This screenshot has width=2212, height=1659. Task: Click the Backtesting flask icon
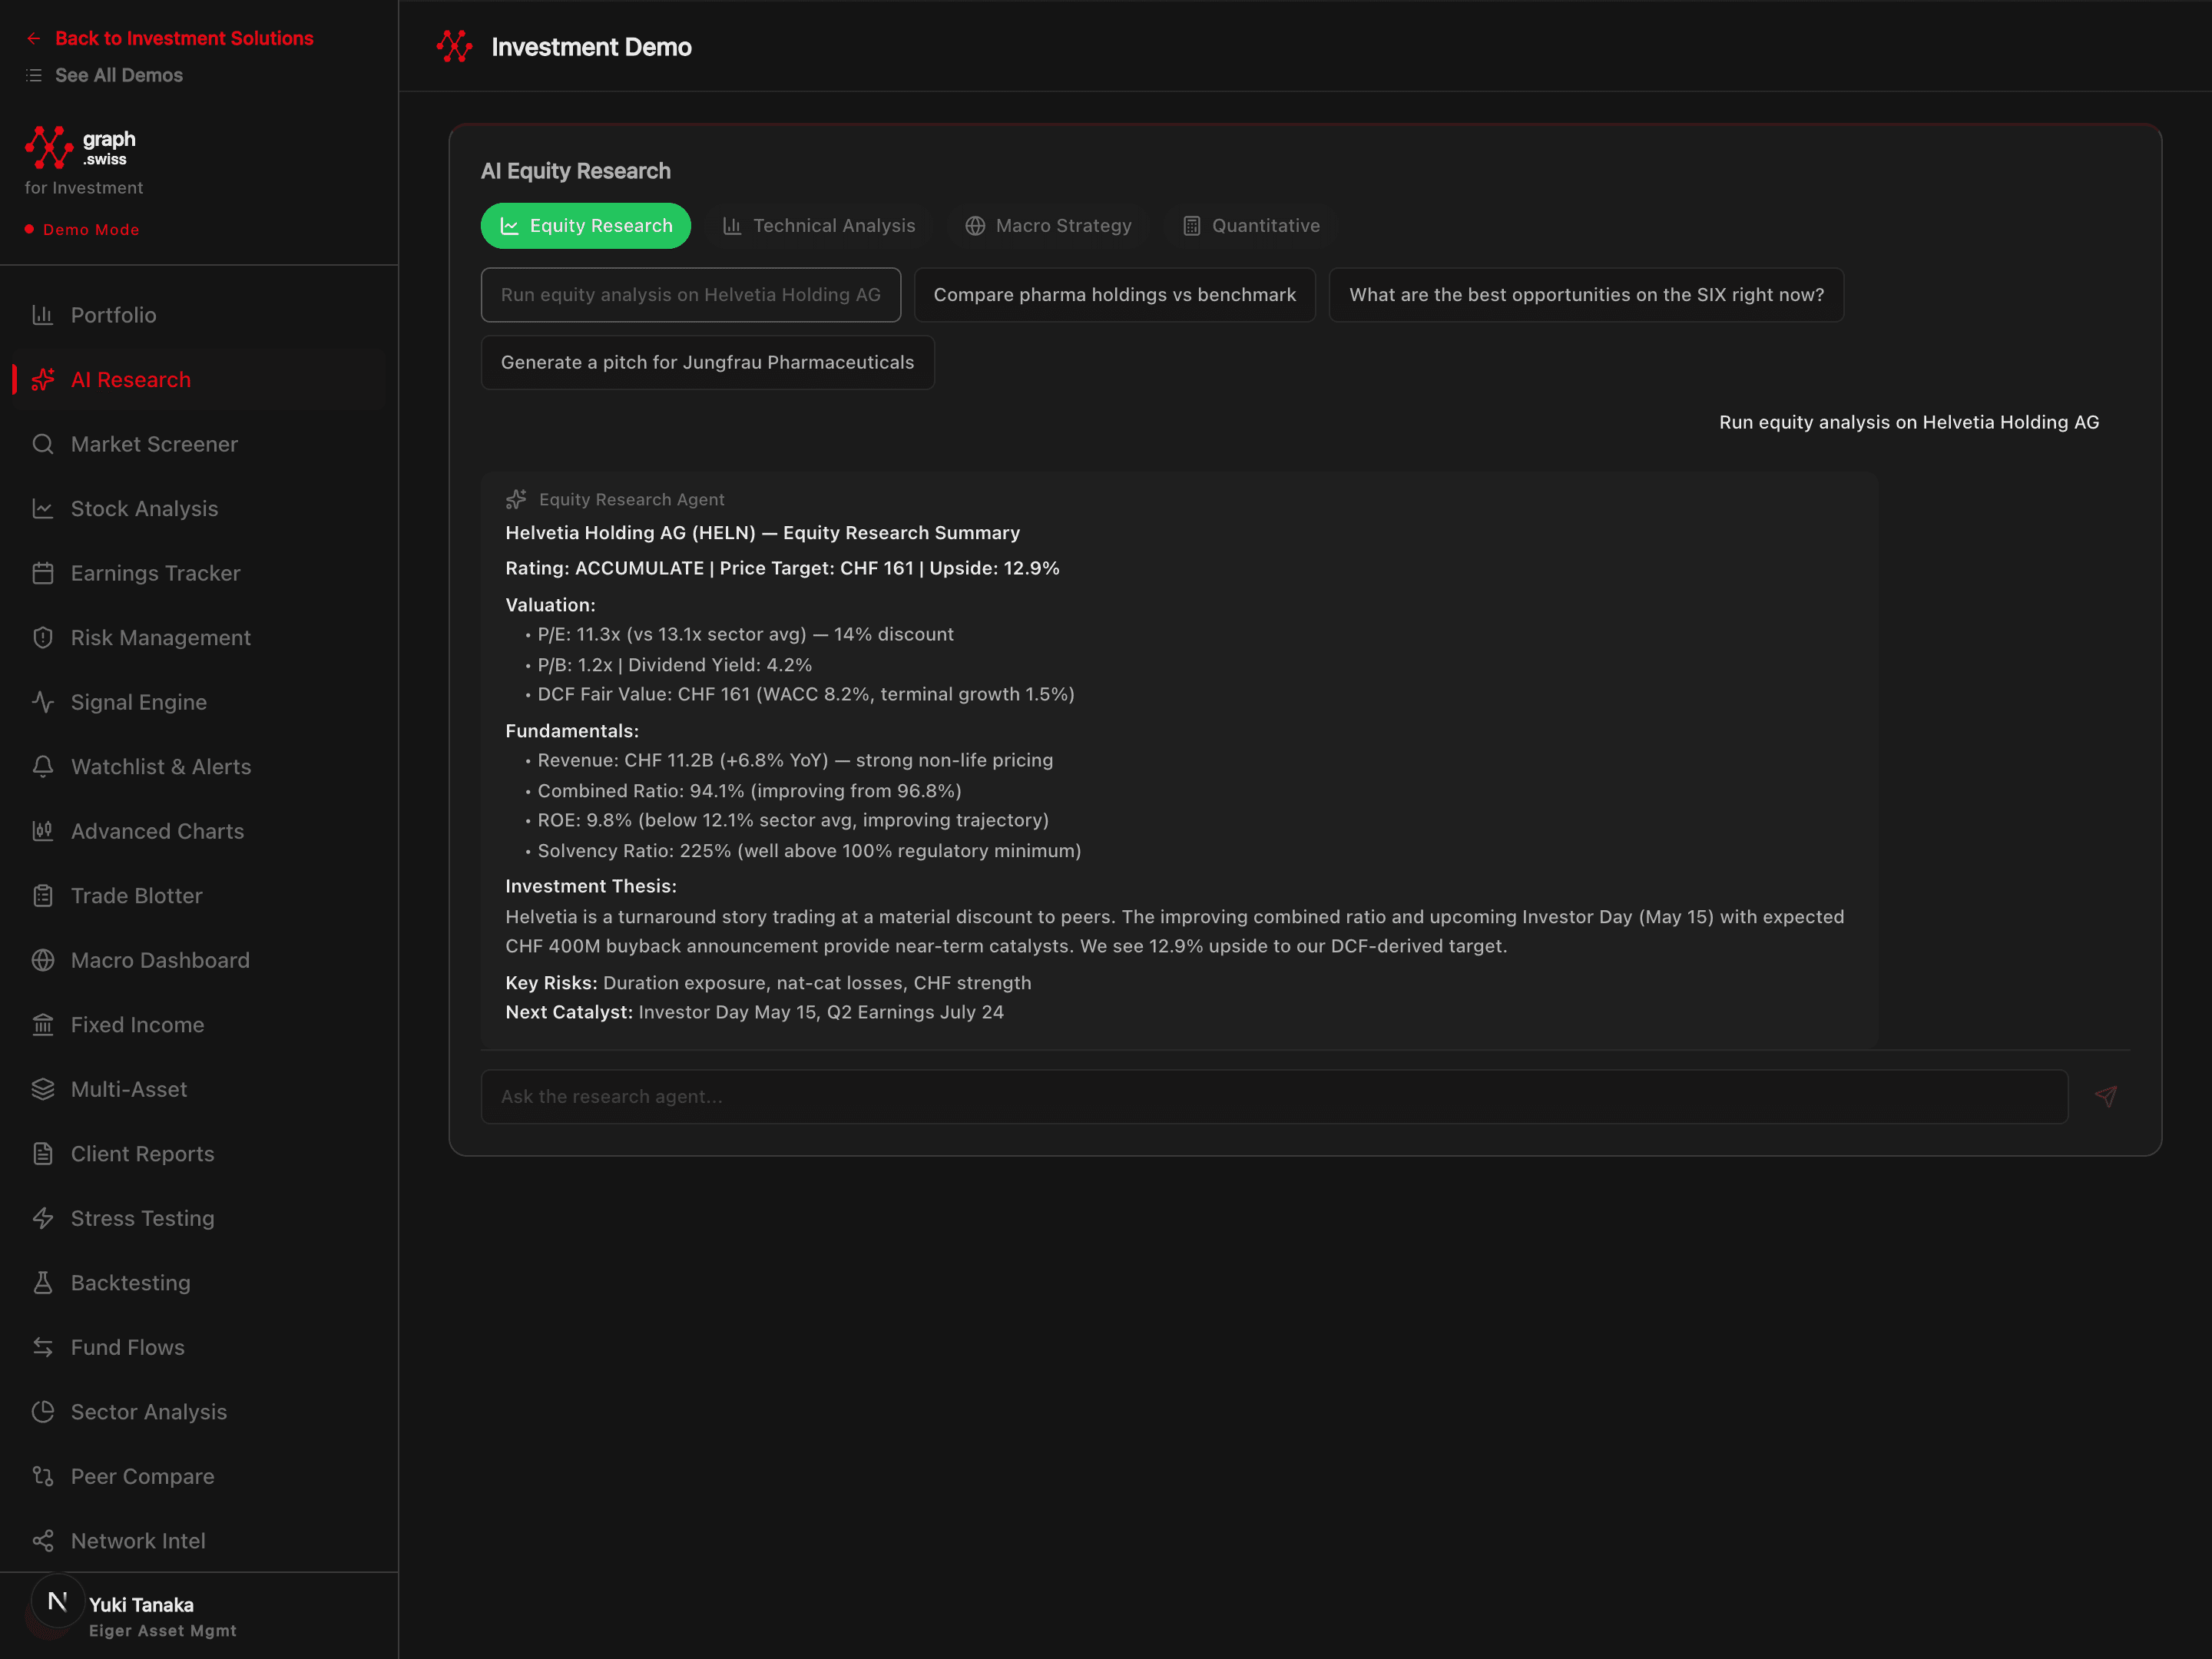42,1283
